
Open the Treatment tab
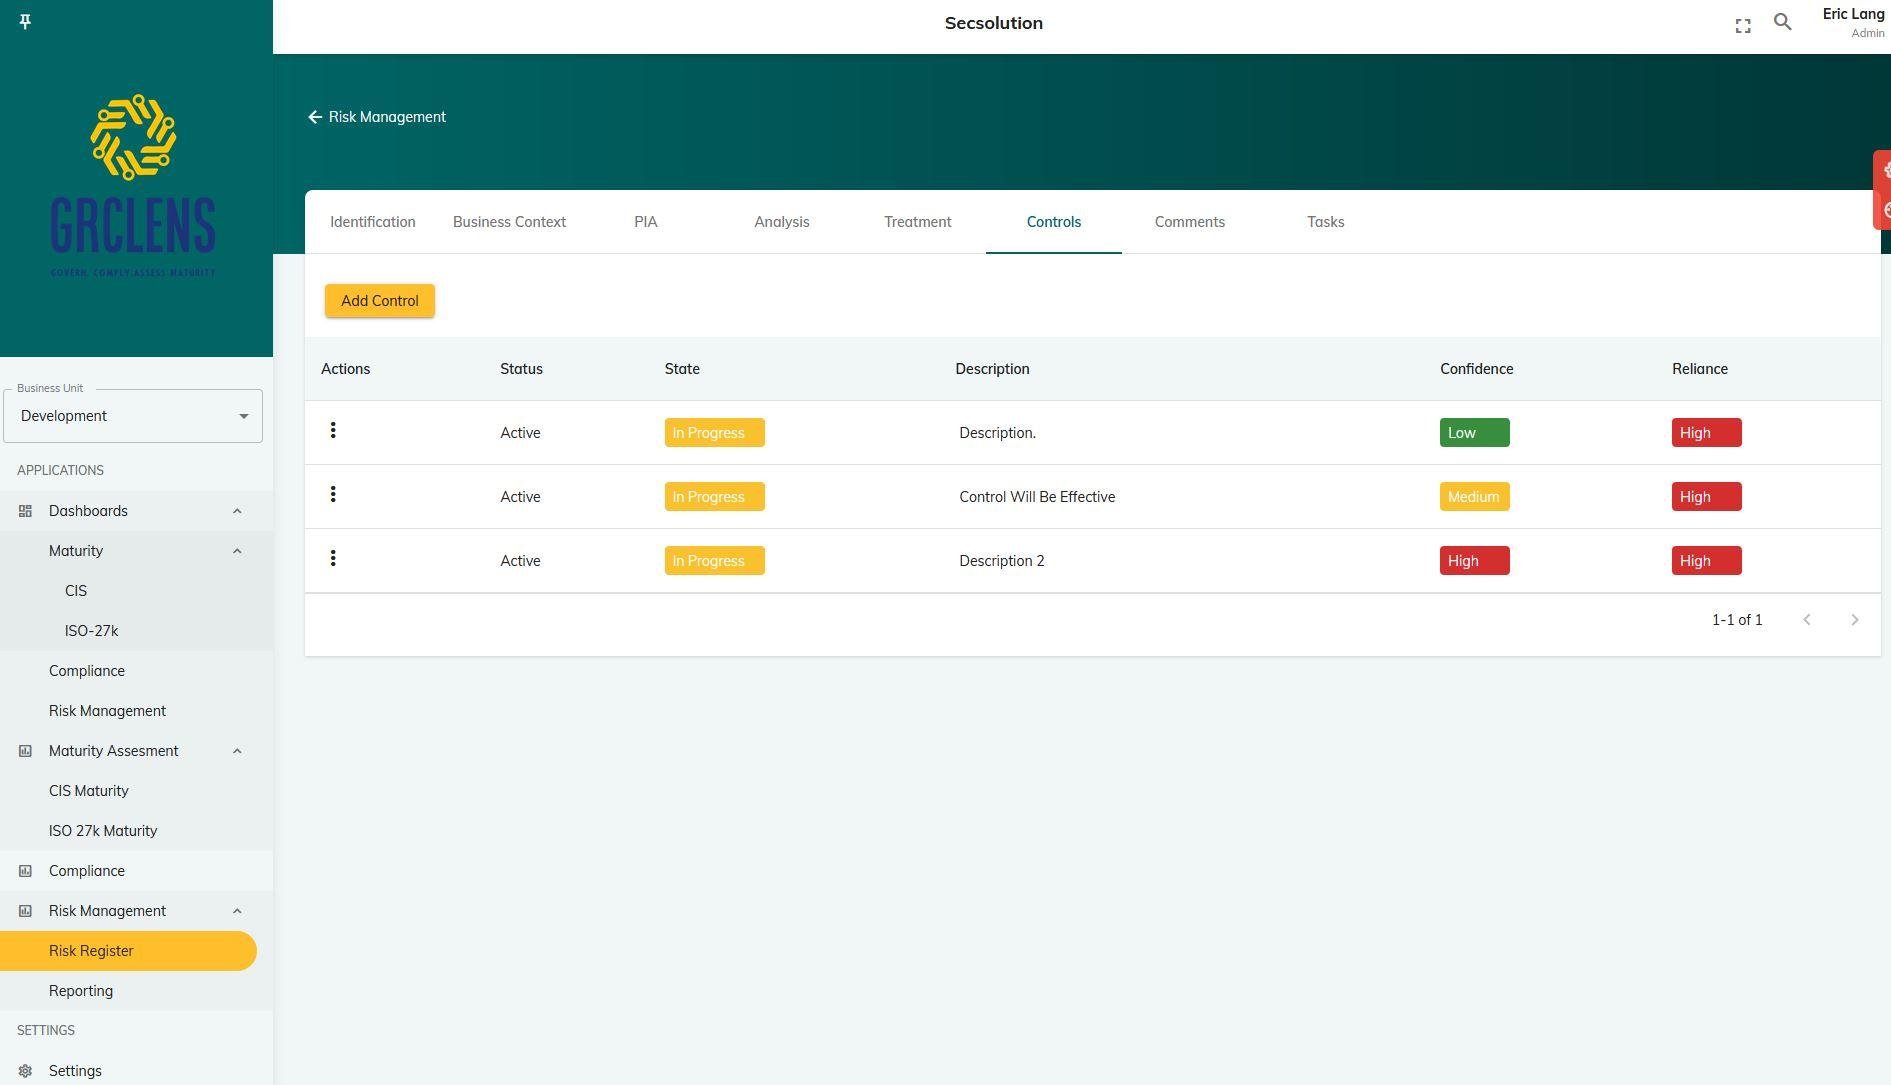918,222
